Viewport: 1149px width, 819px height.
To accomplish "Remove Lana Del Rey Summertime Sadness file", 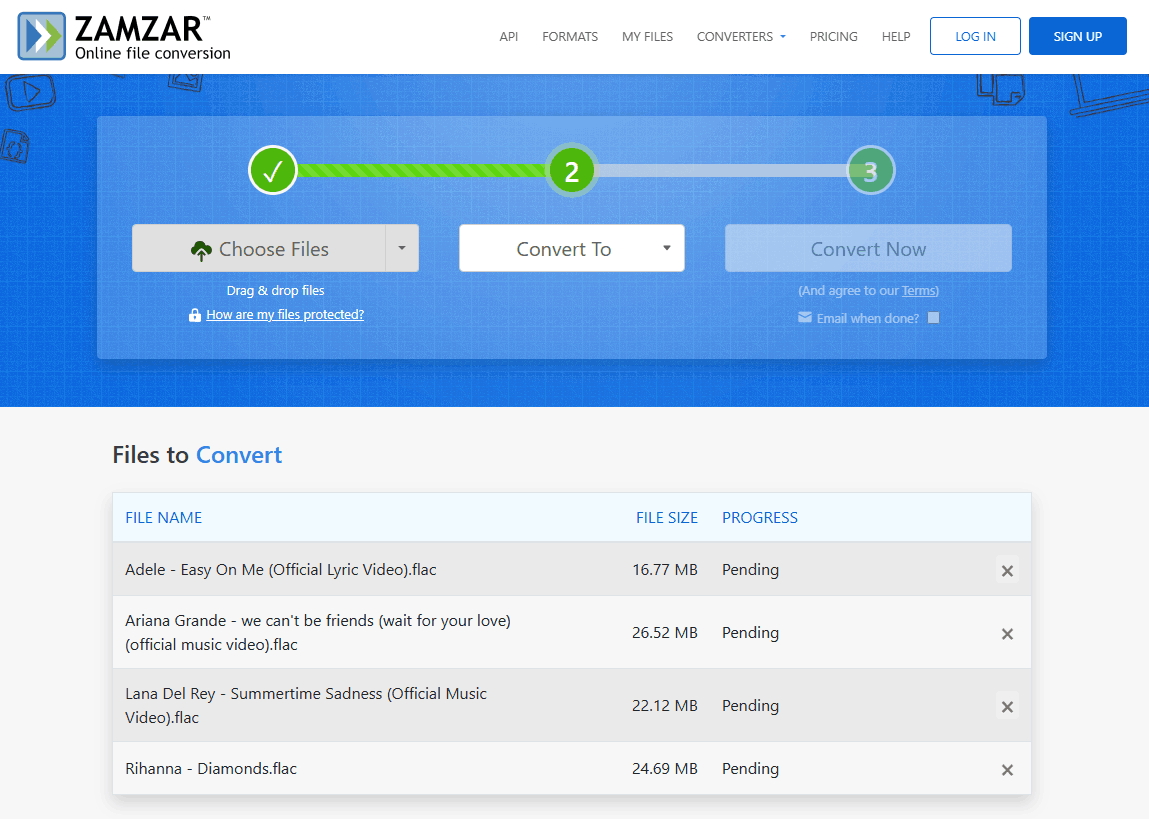I will click(1007, 707).
